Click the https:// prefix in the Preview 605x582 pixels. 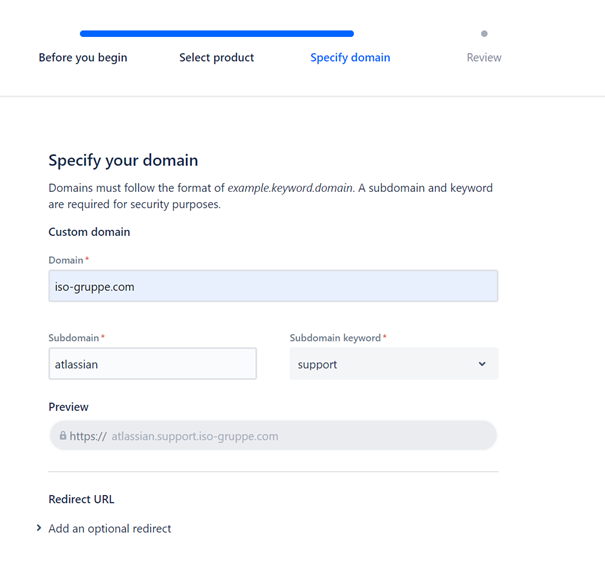[x=88, y=436]
